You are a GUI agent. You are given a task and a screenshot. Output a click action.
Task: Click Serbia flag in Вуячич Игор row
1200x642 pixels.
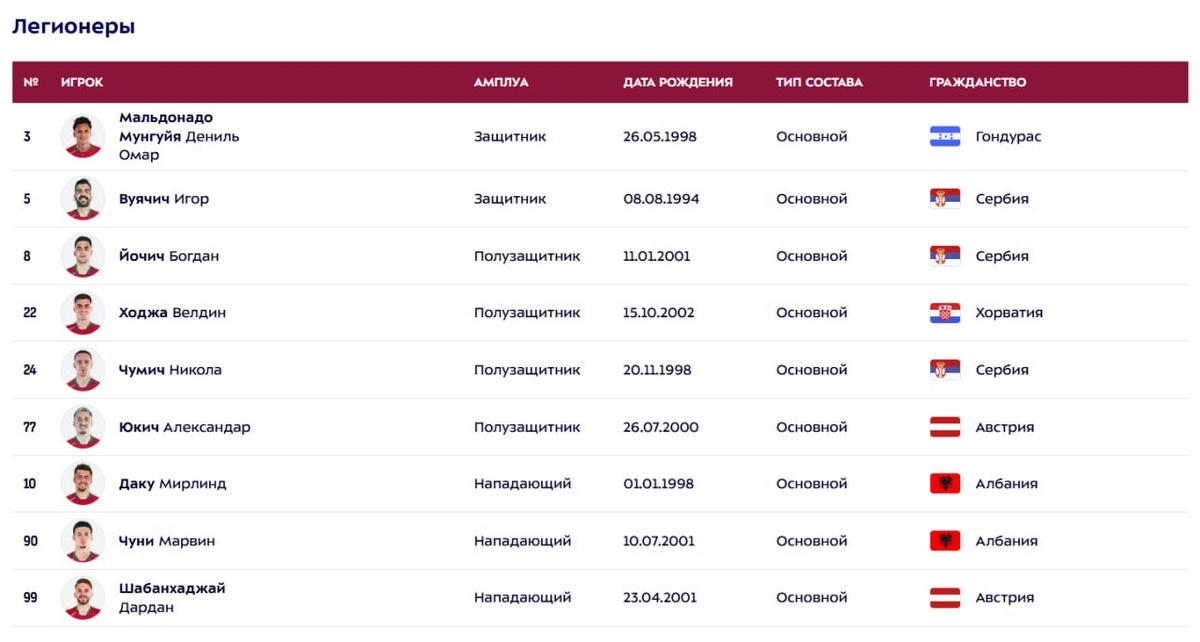[x=945, y=199]
